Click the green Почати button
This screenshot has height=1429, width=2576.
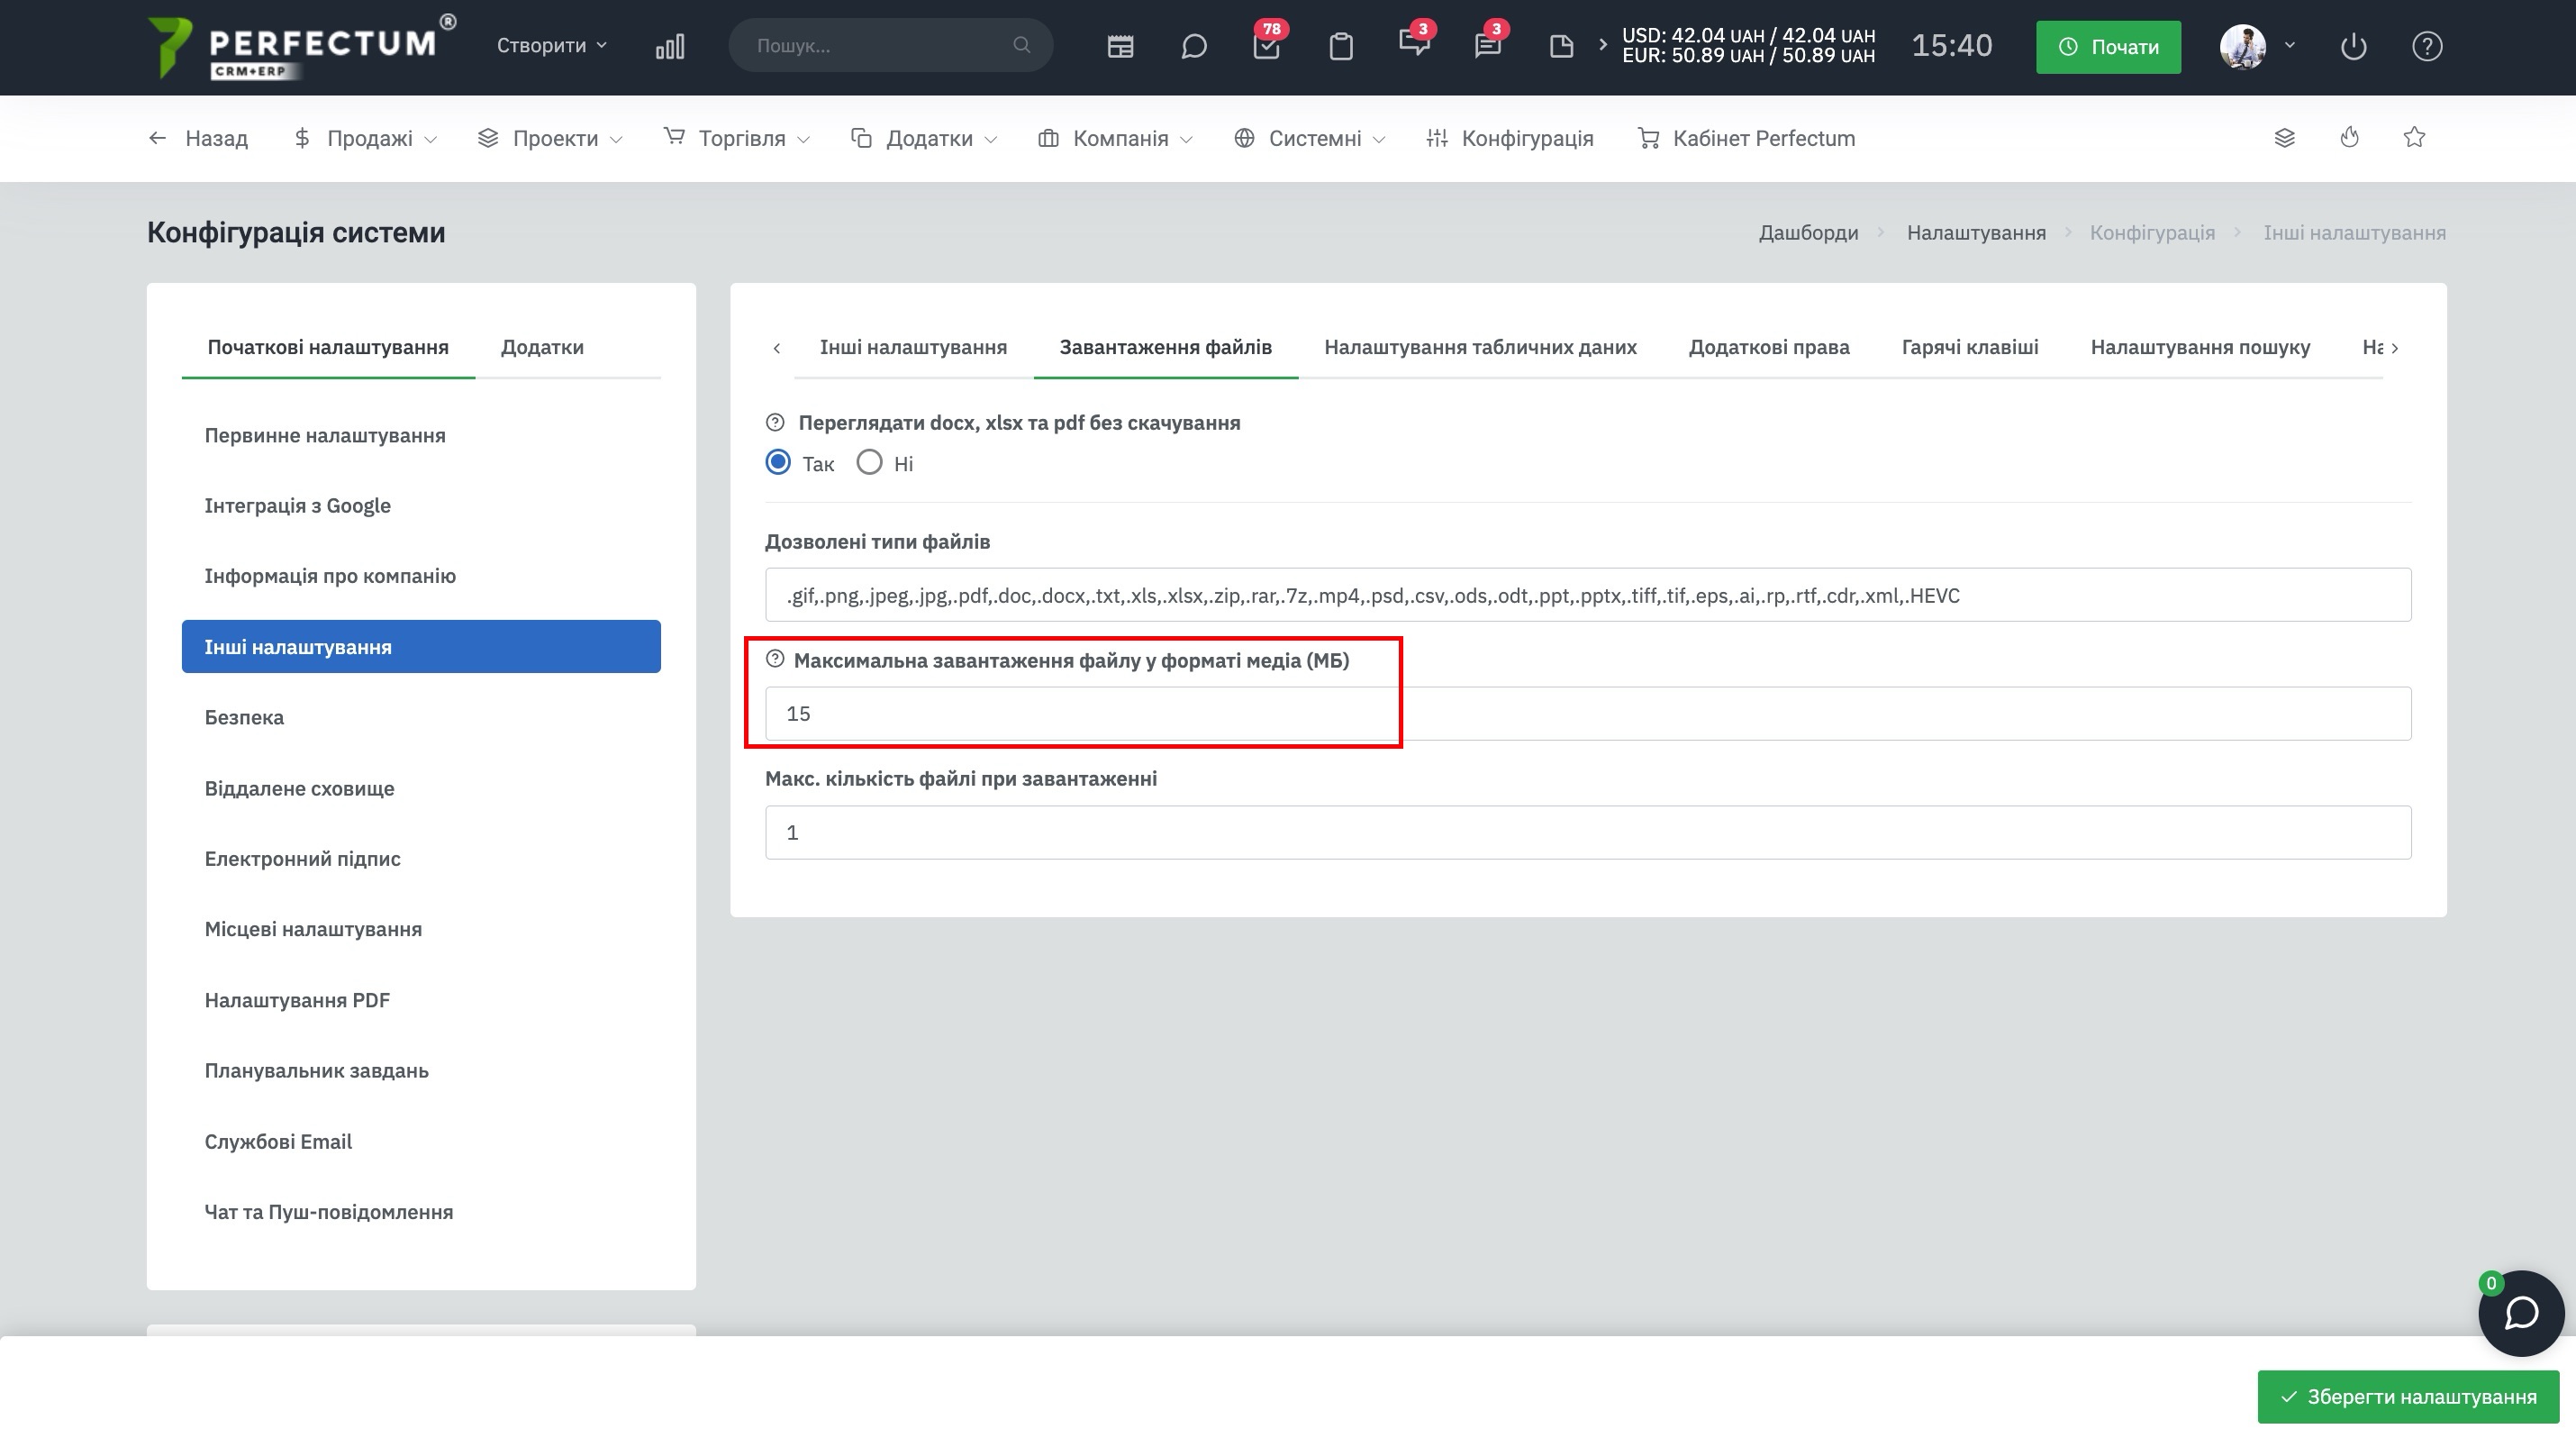(x=2108, y=46)
